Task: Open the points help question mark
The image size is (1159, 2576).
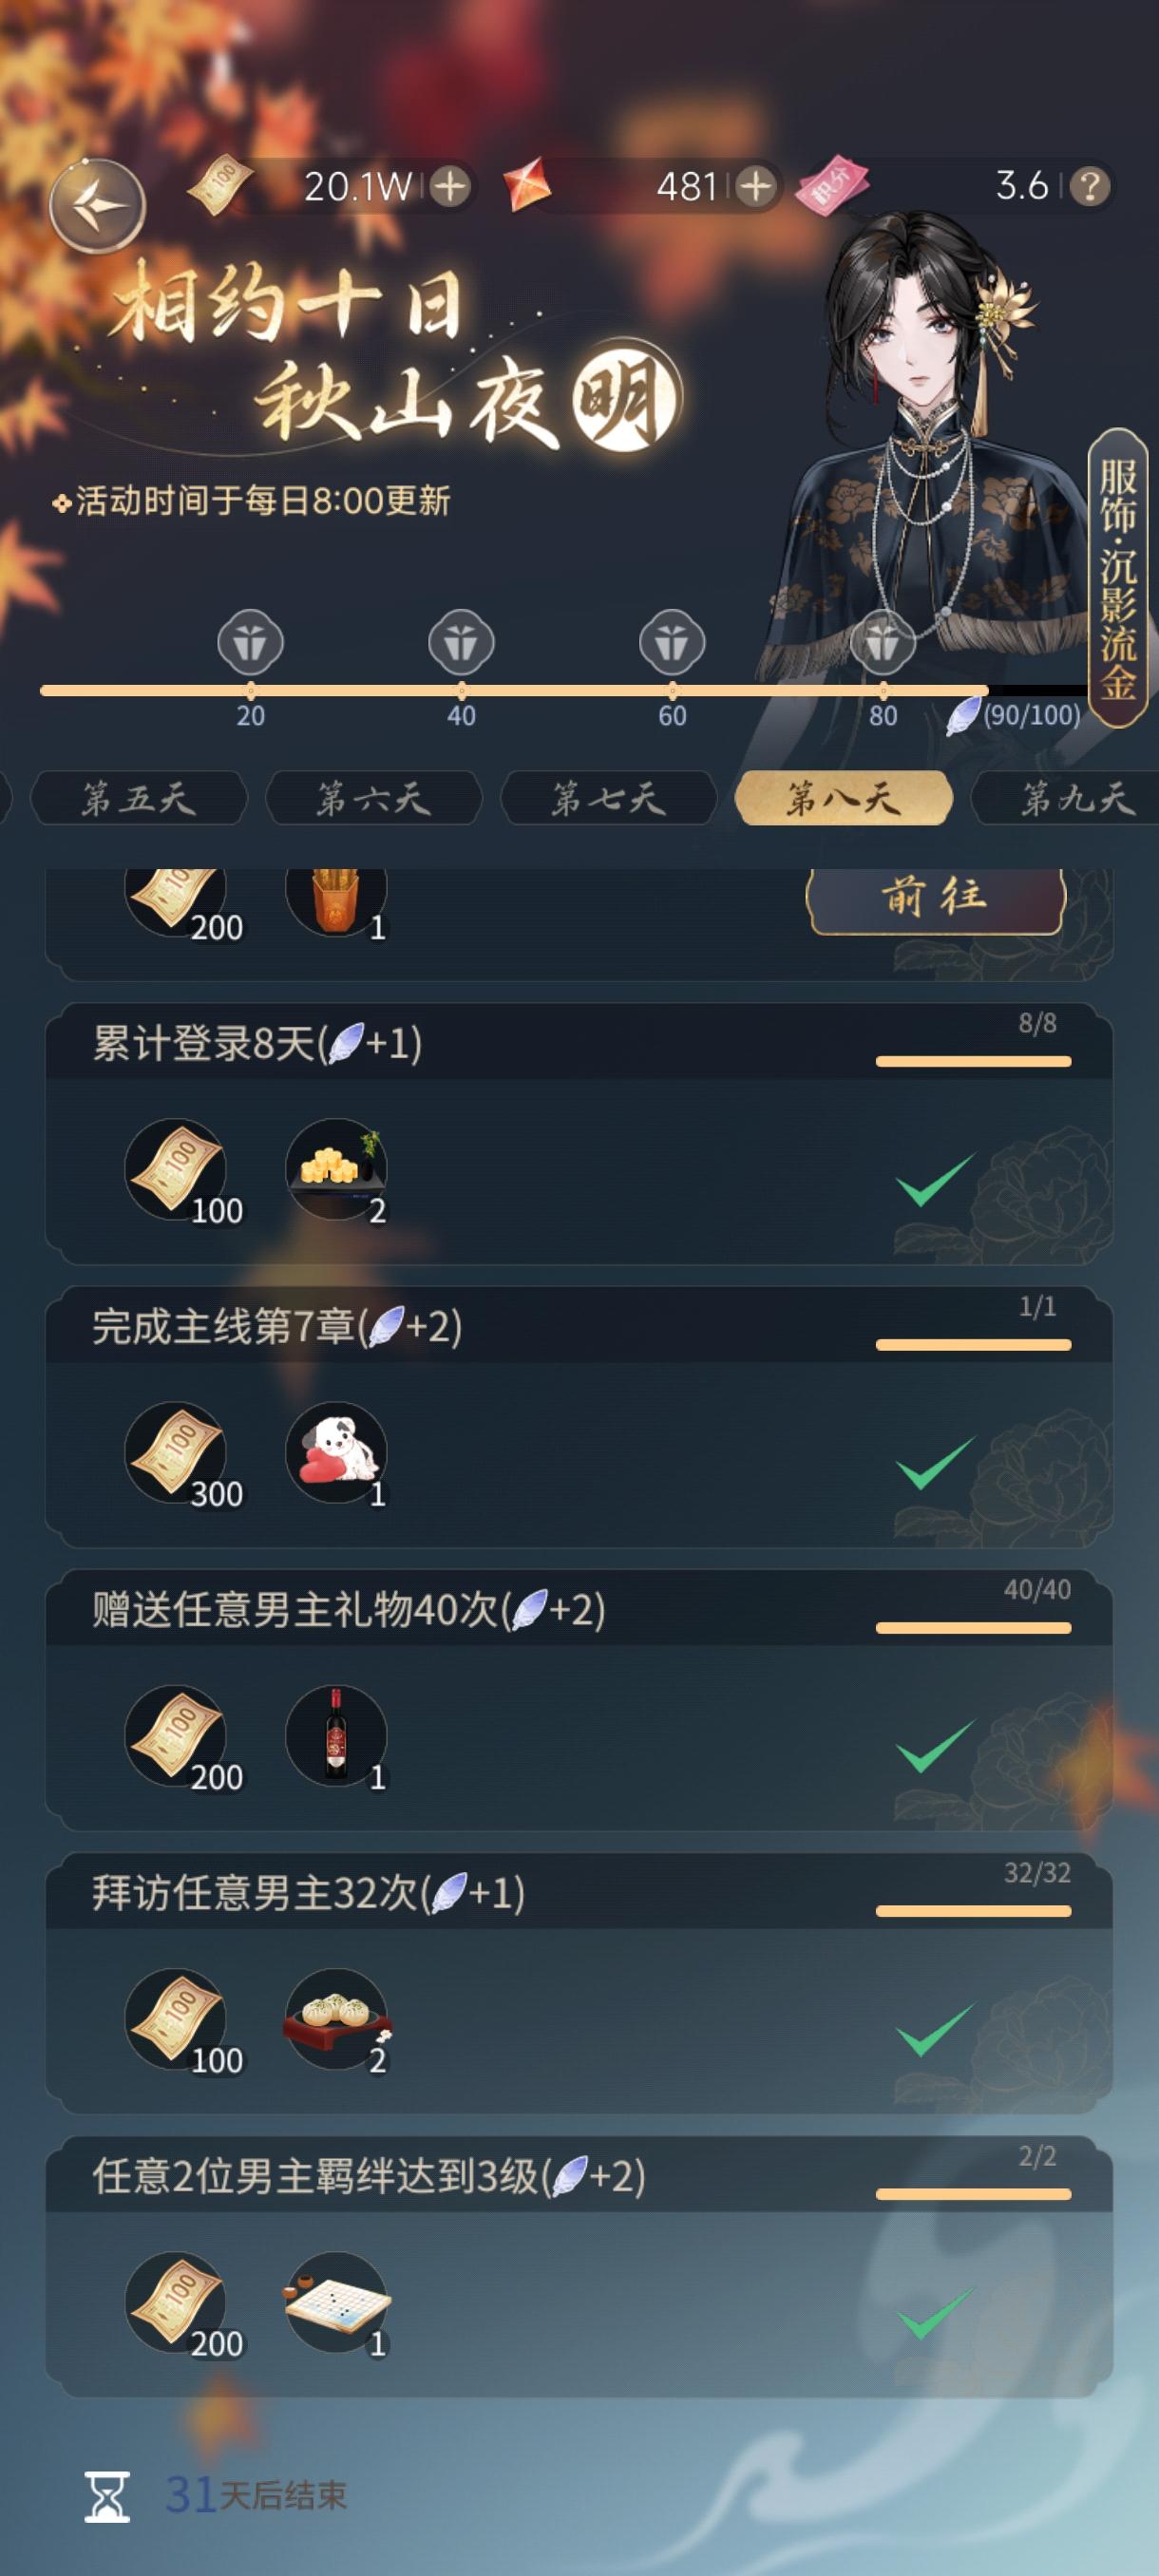Action: click(1089, 186)
